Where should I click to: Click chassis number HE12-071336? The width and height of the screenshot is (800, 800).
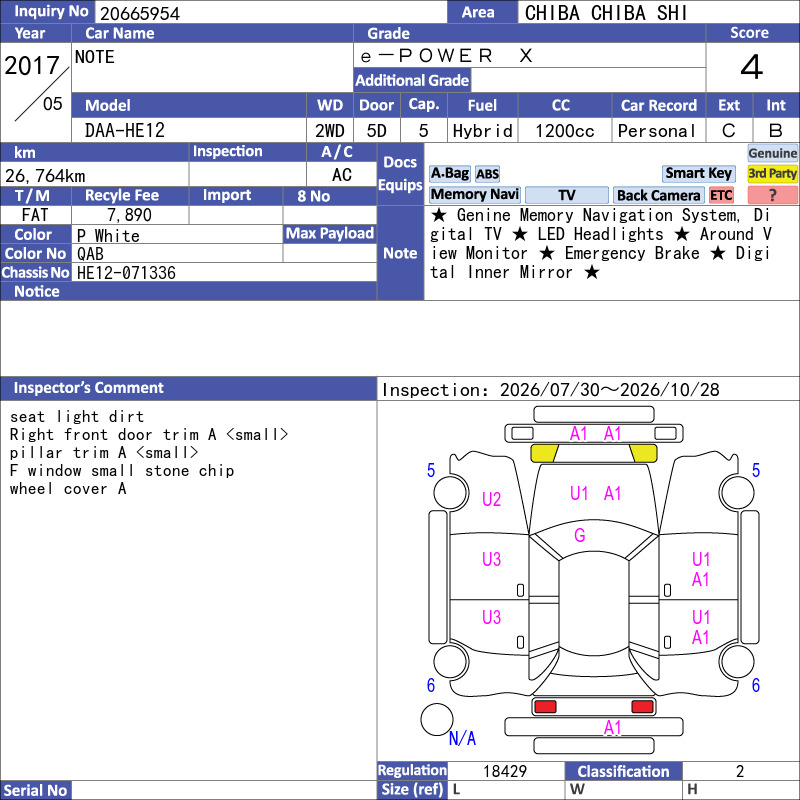[x=126, y=273]
